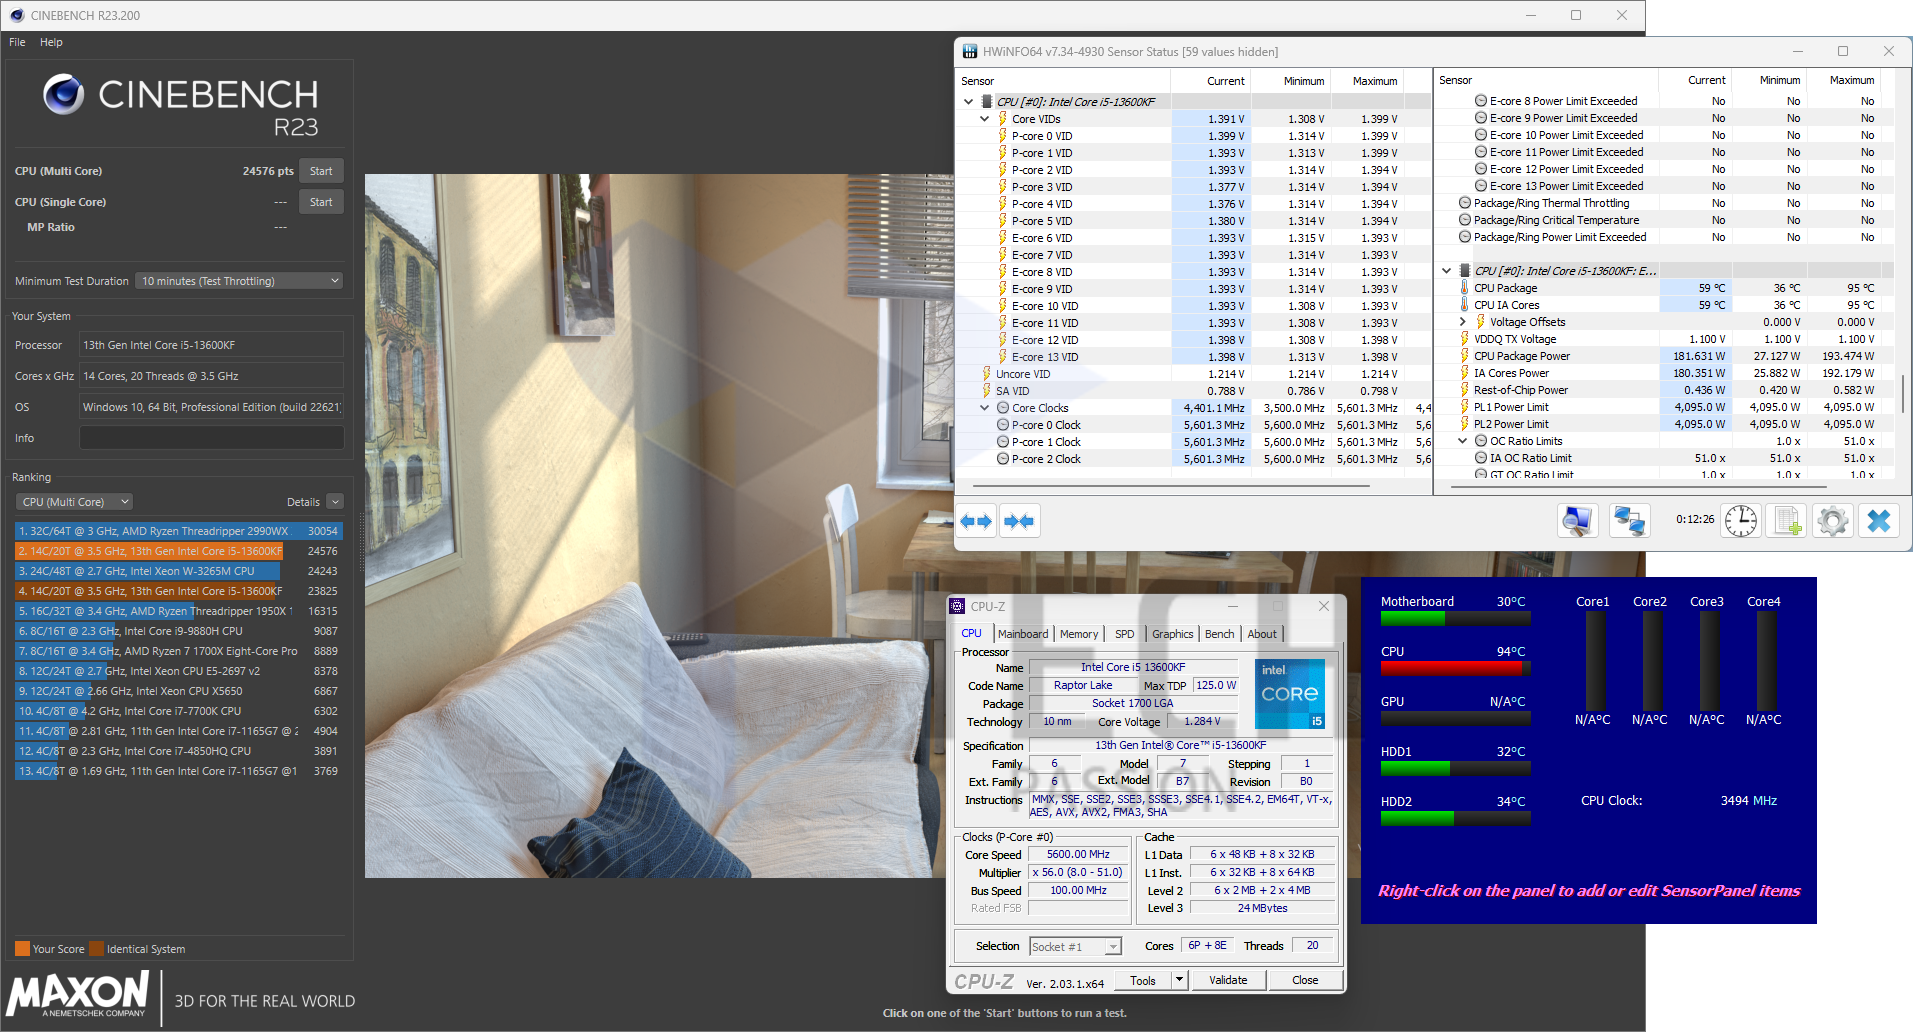This screenshot has width=1913, height=1032.
Task: Open the HWiNFO monitor with magnifier icon
Action: coord(1577,521)
